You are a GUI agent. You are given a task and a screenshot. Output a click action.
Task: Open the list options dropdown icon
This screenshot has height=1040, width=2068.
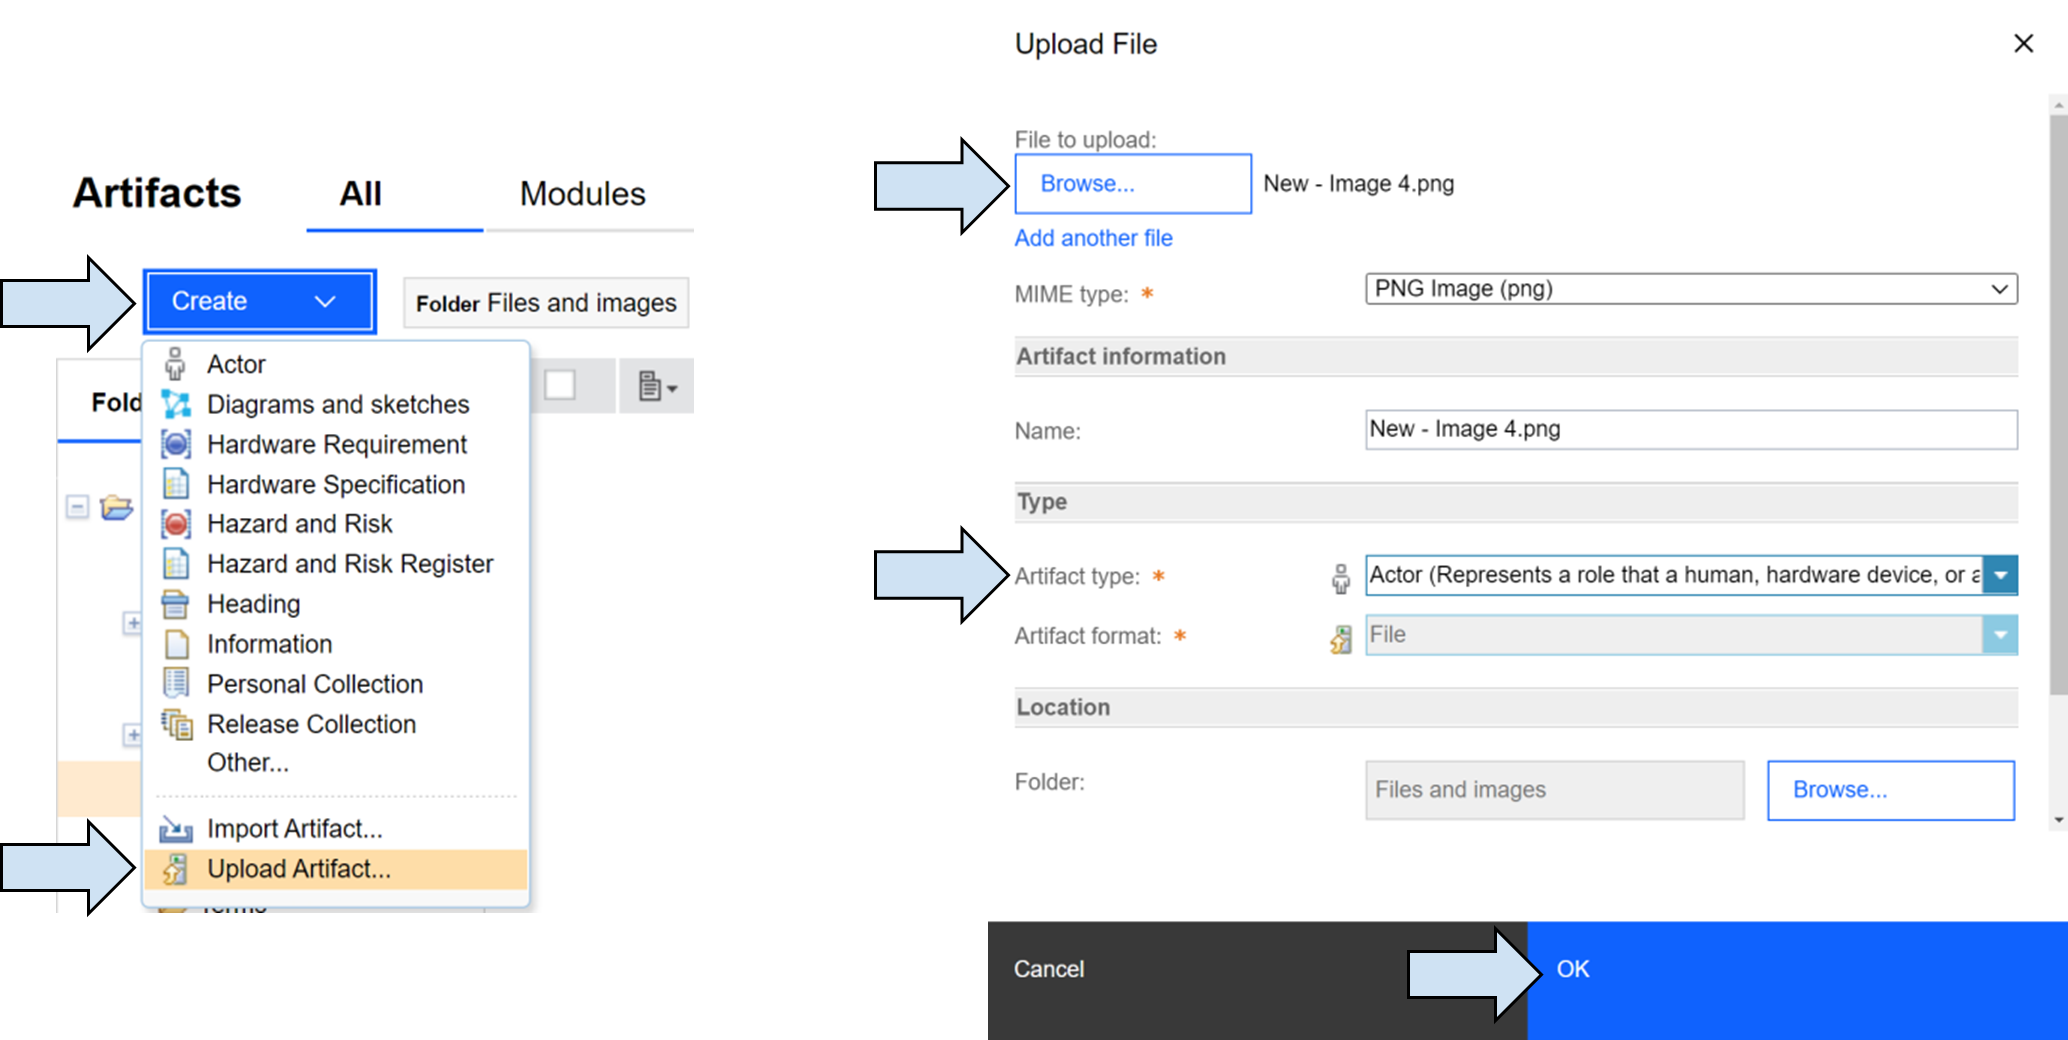[x=657, y=386]
